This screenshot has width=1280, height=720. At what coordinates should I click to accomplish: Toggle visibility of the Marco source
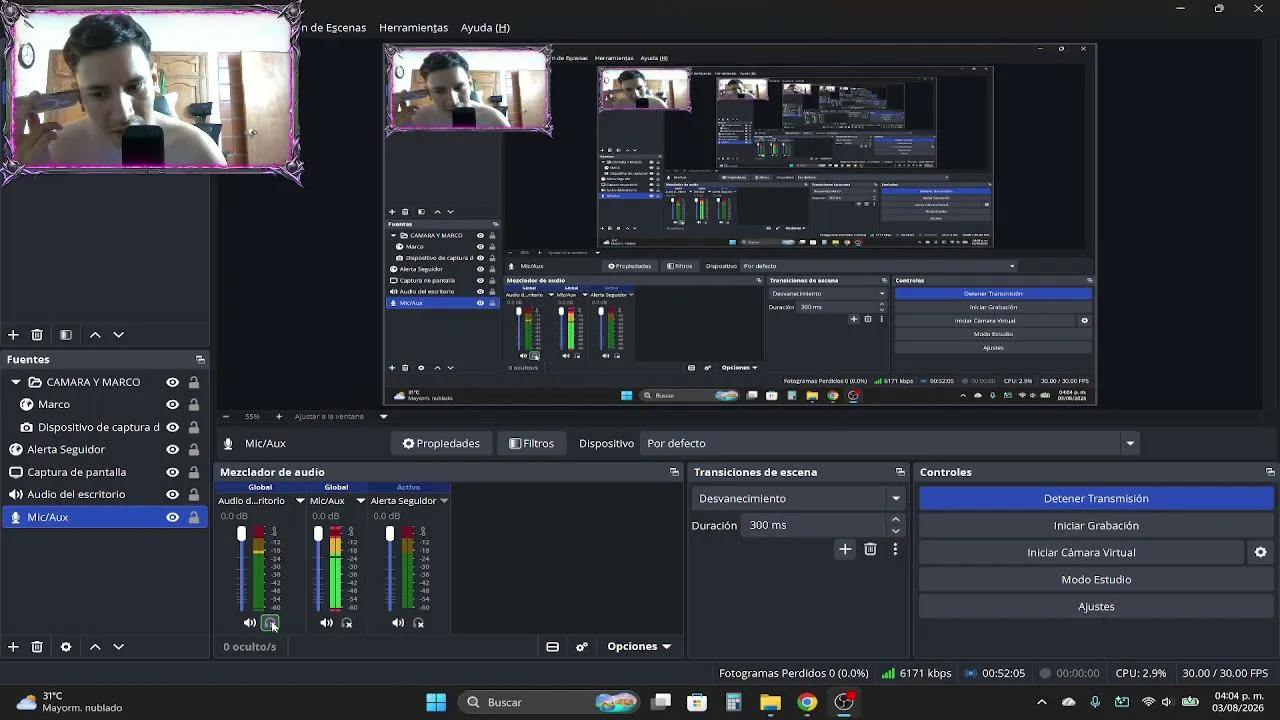click(173, 405)
